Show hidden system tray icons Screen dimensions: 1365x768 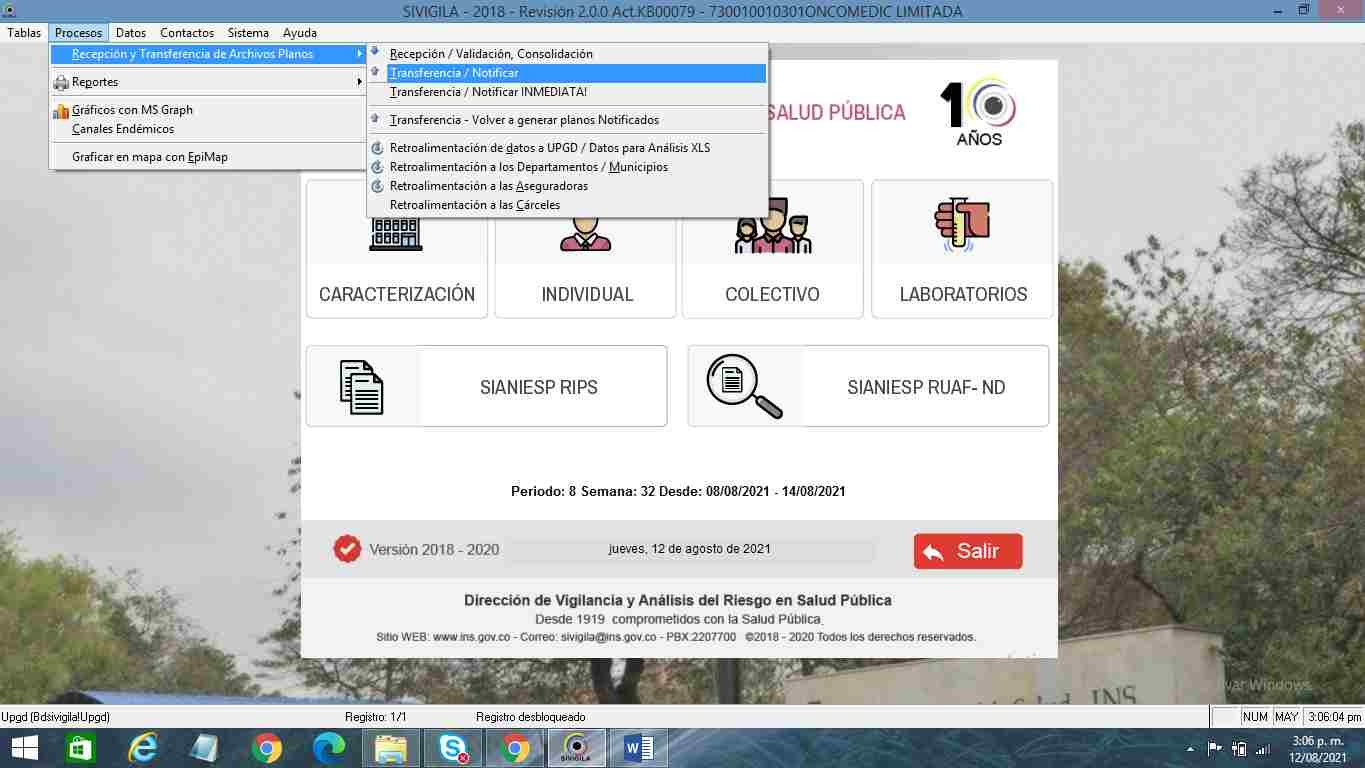pyautogui.click(x=1189, y=749)
